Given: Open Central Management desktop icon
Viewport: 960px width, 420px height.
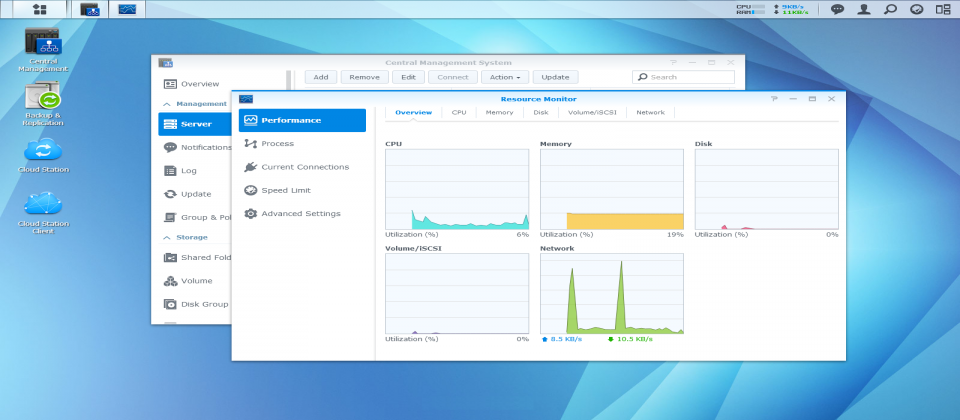Looking at the screenshot, I should (42, 45).
